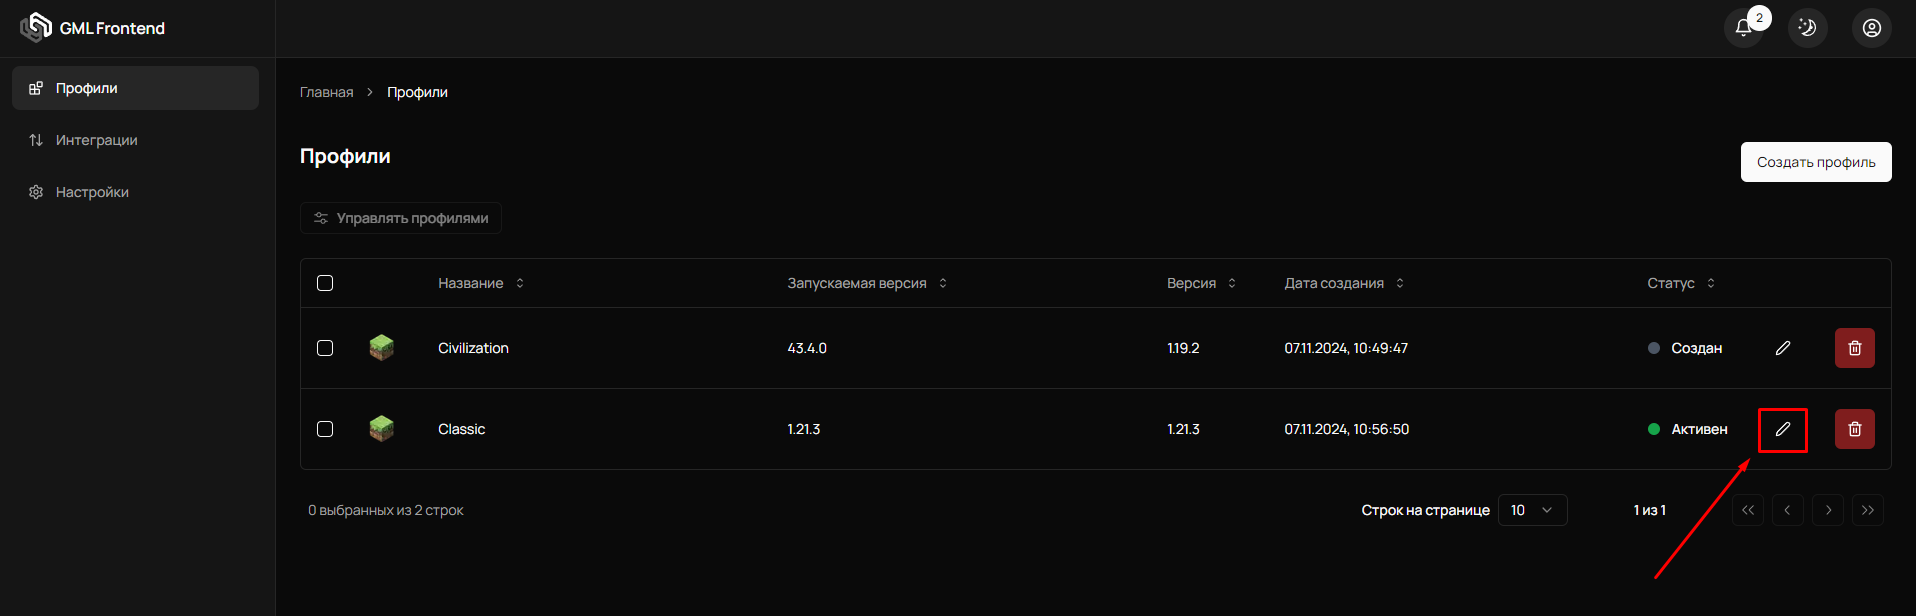The image size is (1916, 616).
Task: Click the Управлять профилями button
Action: (x=401, y=218)
